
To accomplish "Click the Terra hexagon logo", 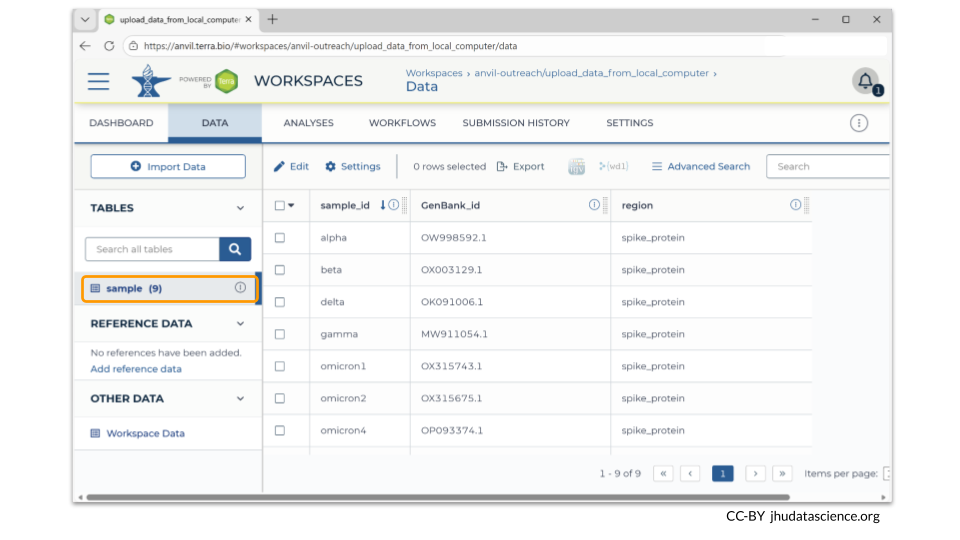I will [x=227, y=81].
